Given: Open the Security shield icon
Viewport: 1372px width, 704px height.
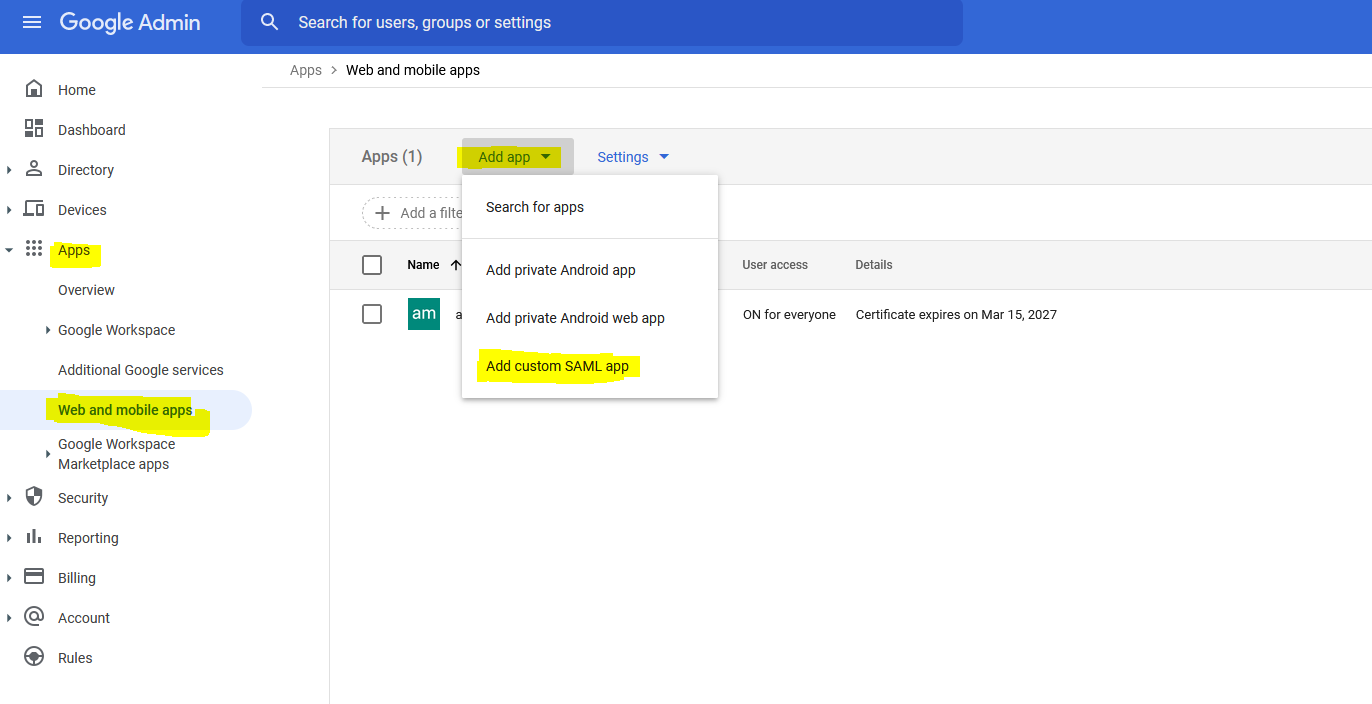Looking at the screenshot, I should click(33, 497).
